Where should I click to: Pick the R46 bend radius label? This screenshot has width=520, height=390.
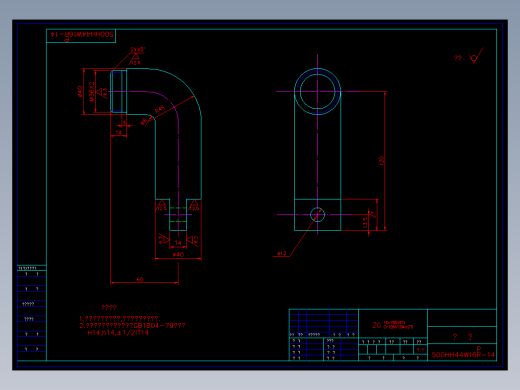[160, 109]
